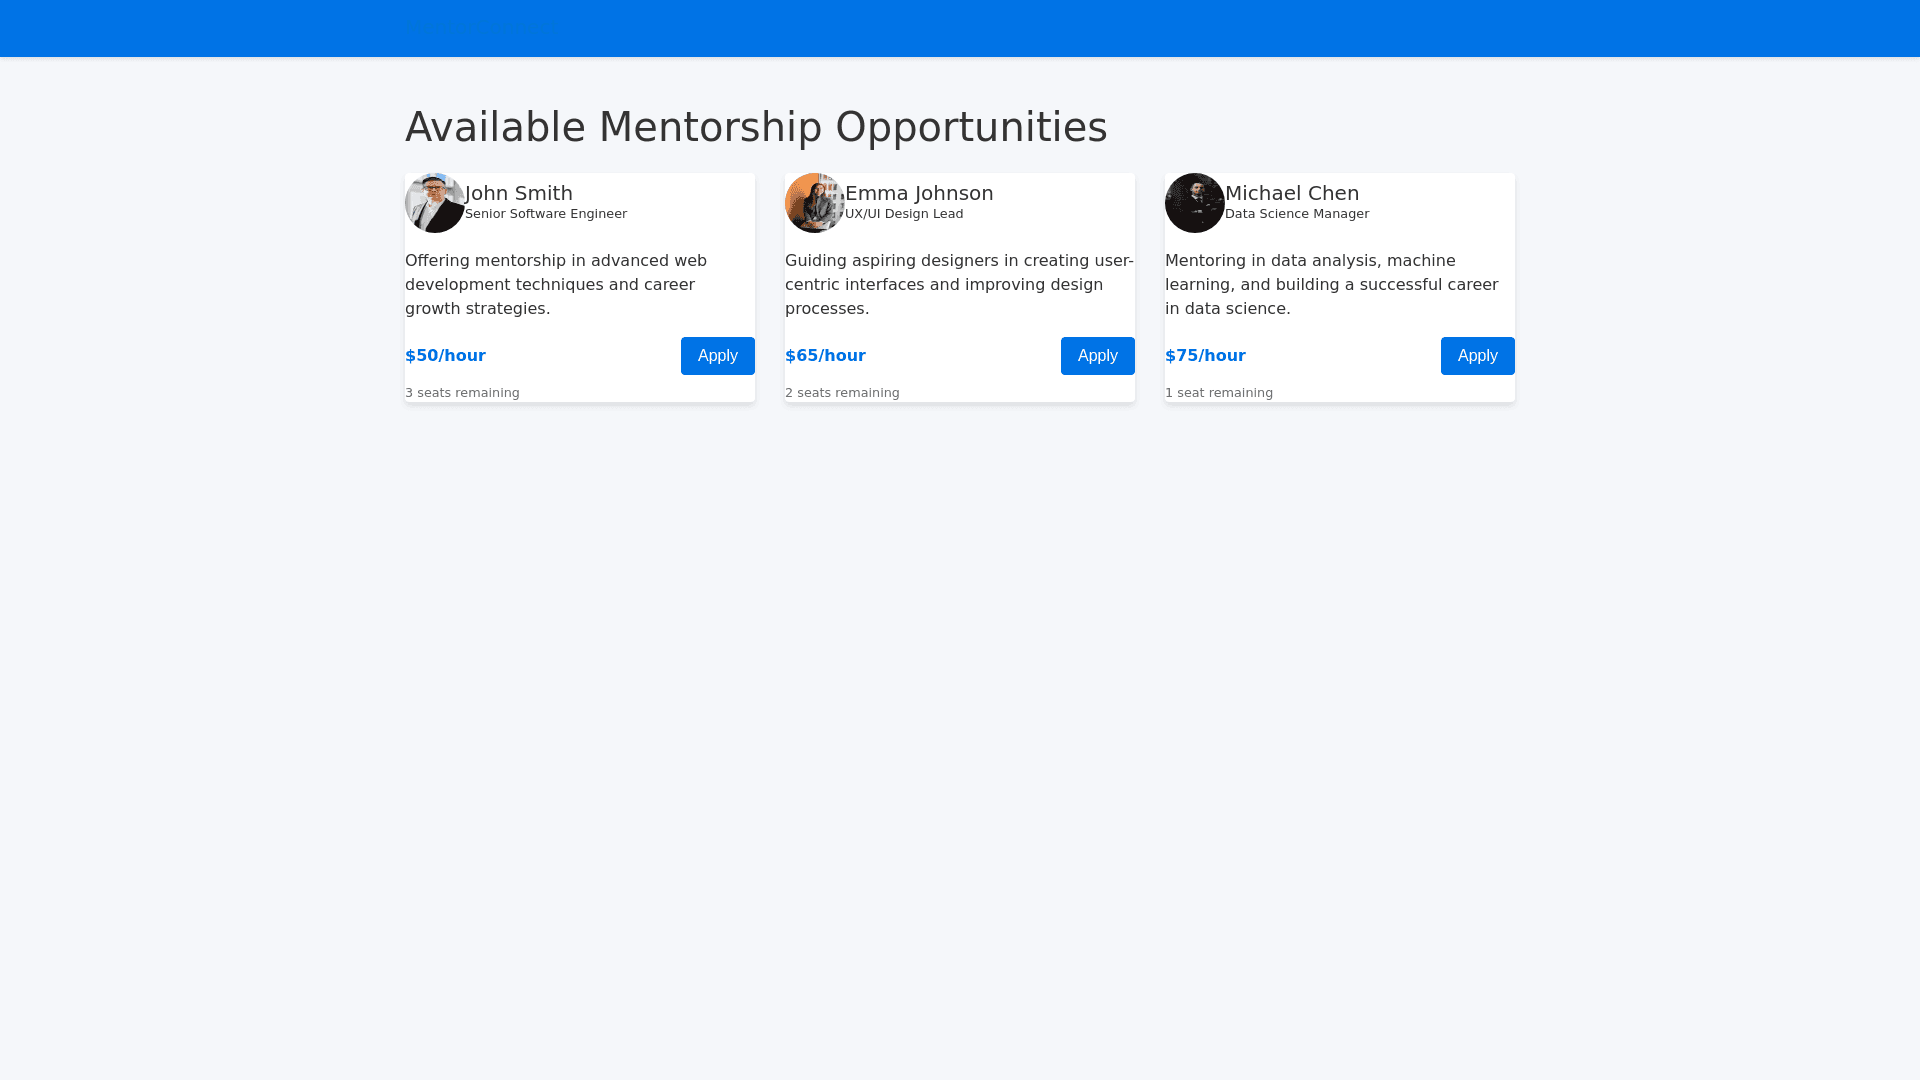Click the Emma Johnson name heading
Image resolution: width=1920 pixels, height=1080 pixels.
click(x=919, y=193)
